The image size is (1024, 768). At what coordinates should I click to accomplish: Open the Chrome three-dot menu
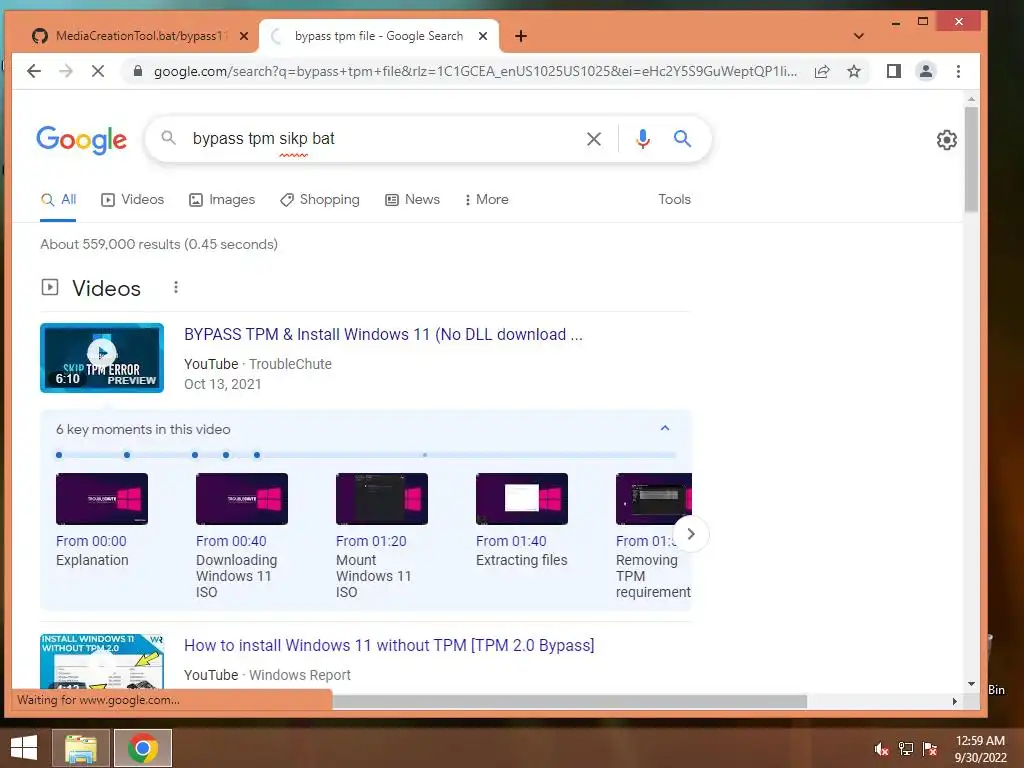click(x=958, y=71)
